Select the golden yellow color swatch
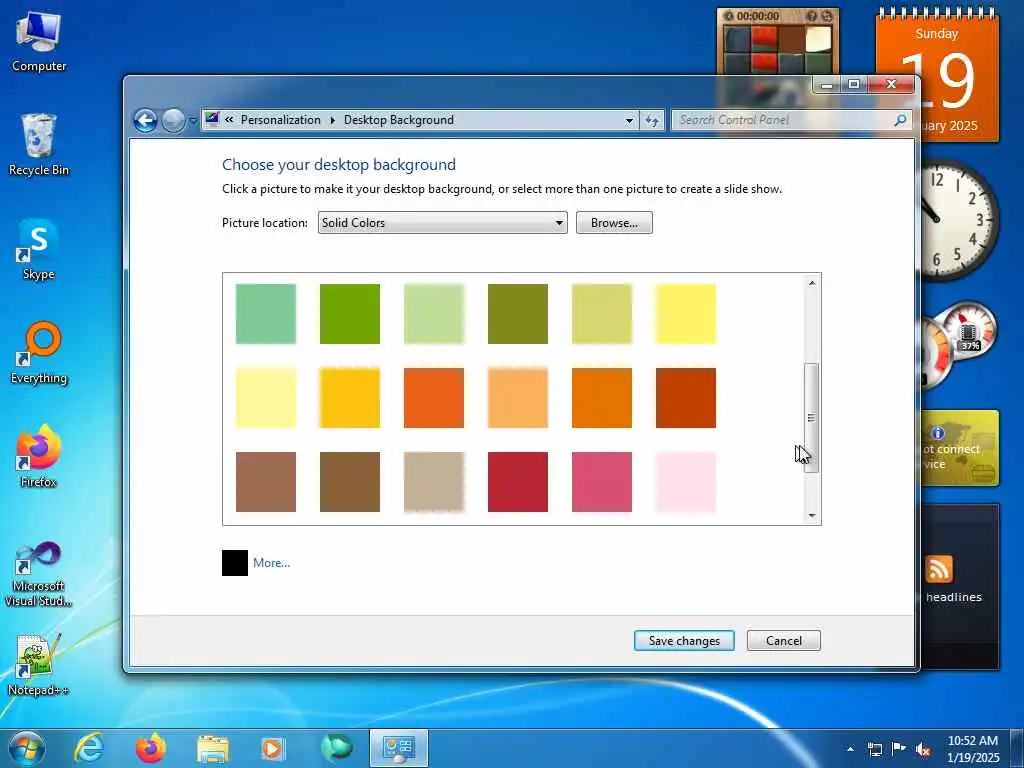The image size is (1024, 768). [349, 398]
